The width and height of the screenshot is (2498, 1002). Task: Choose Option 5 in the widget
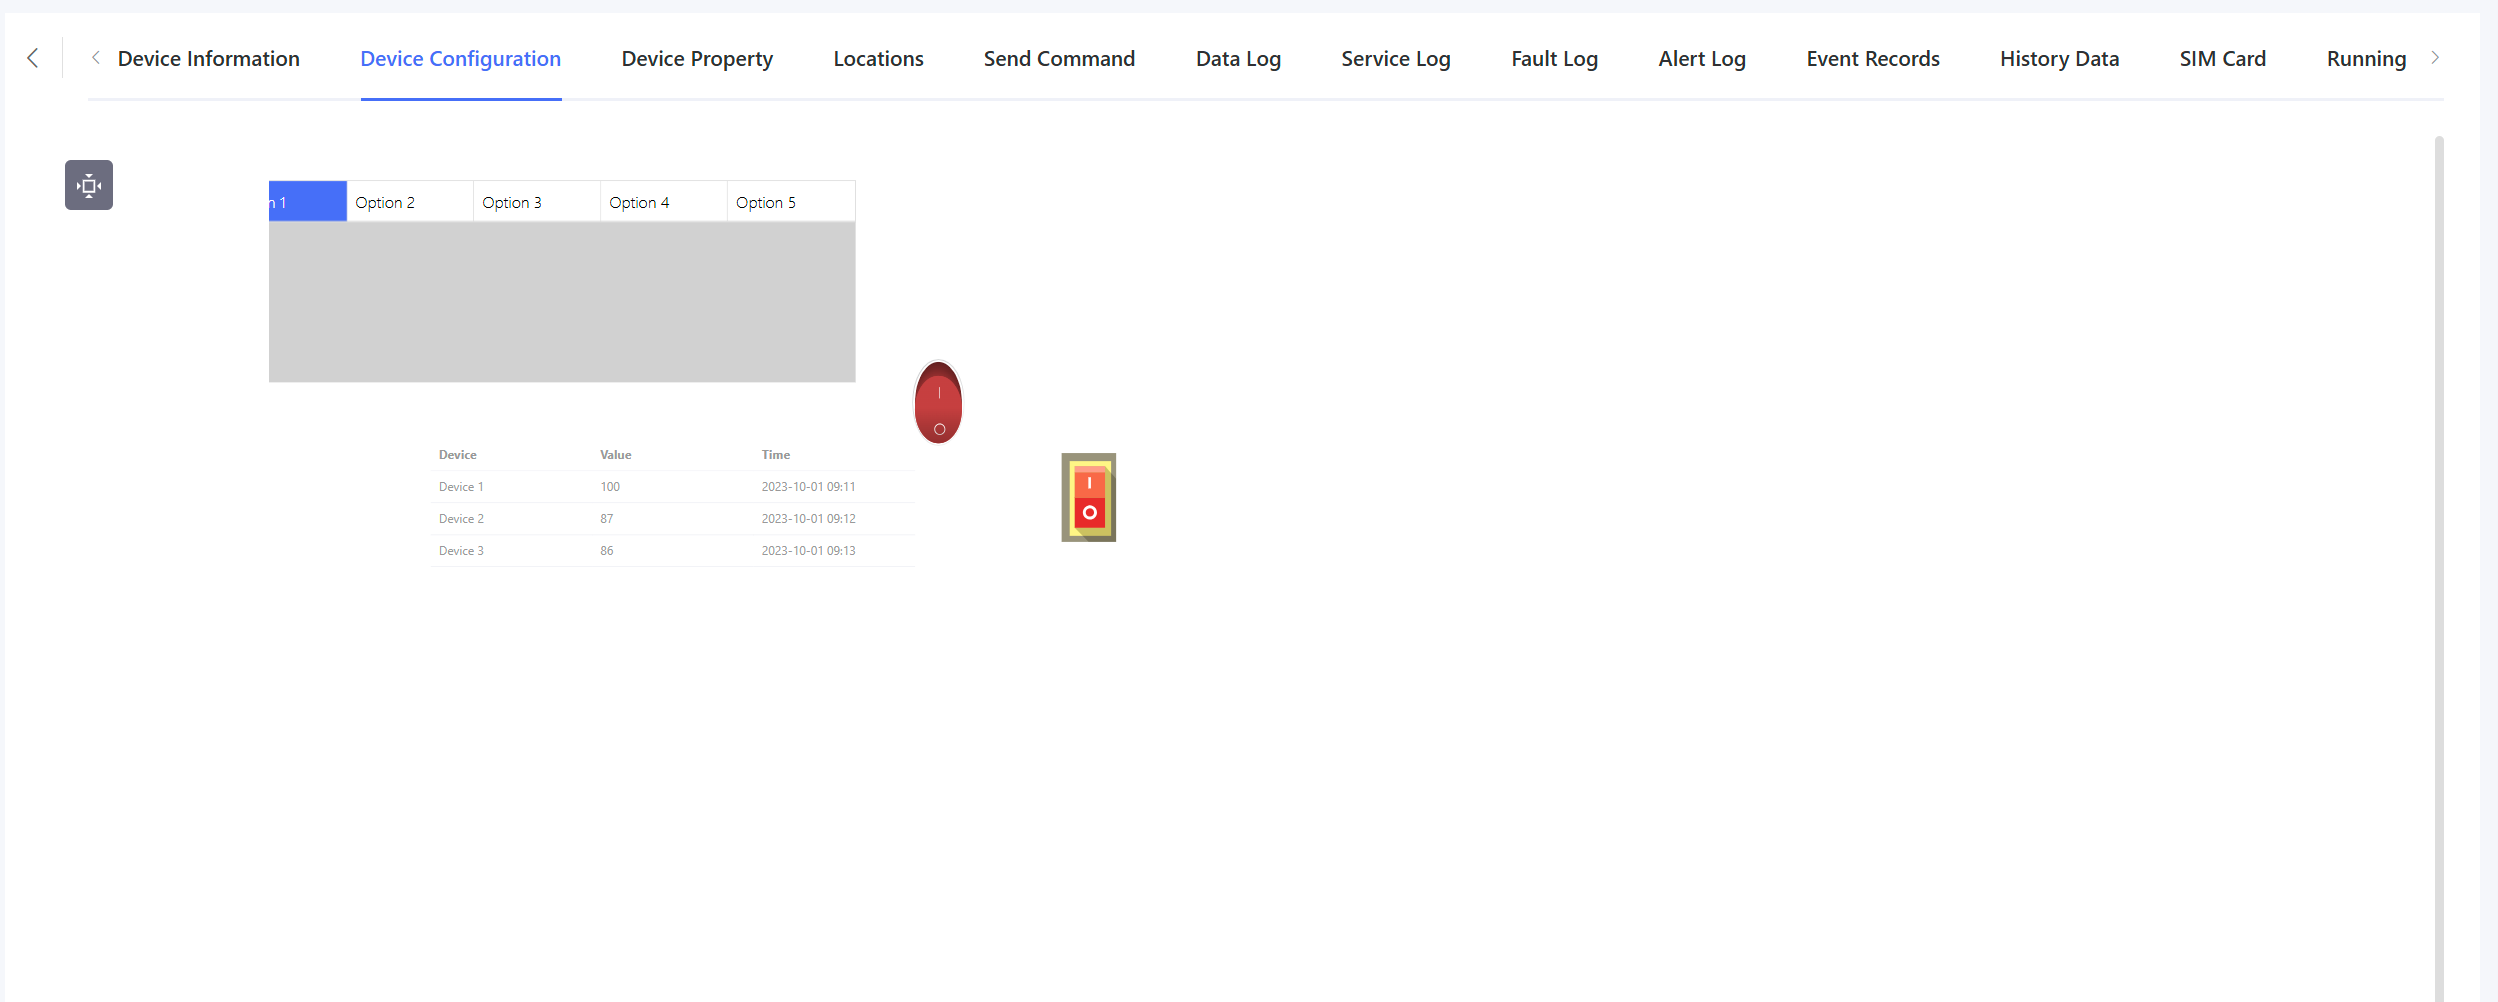pos(790,202)
